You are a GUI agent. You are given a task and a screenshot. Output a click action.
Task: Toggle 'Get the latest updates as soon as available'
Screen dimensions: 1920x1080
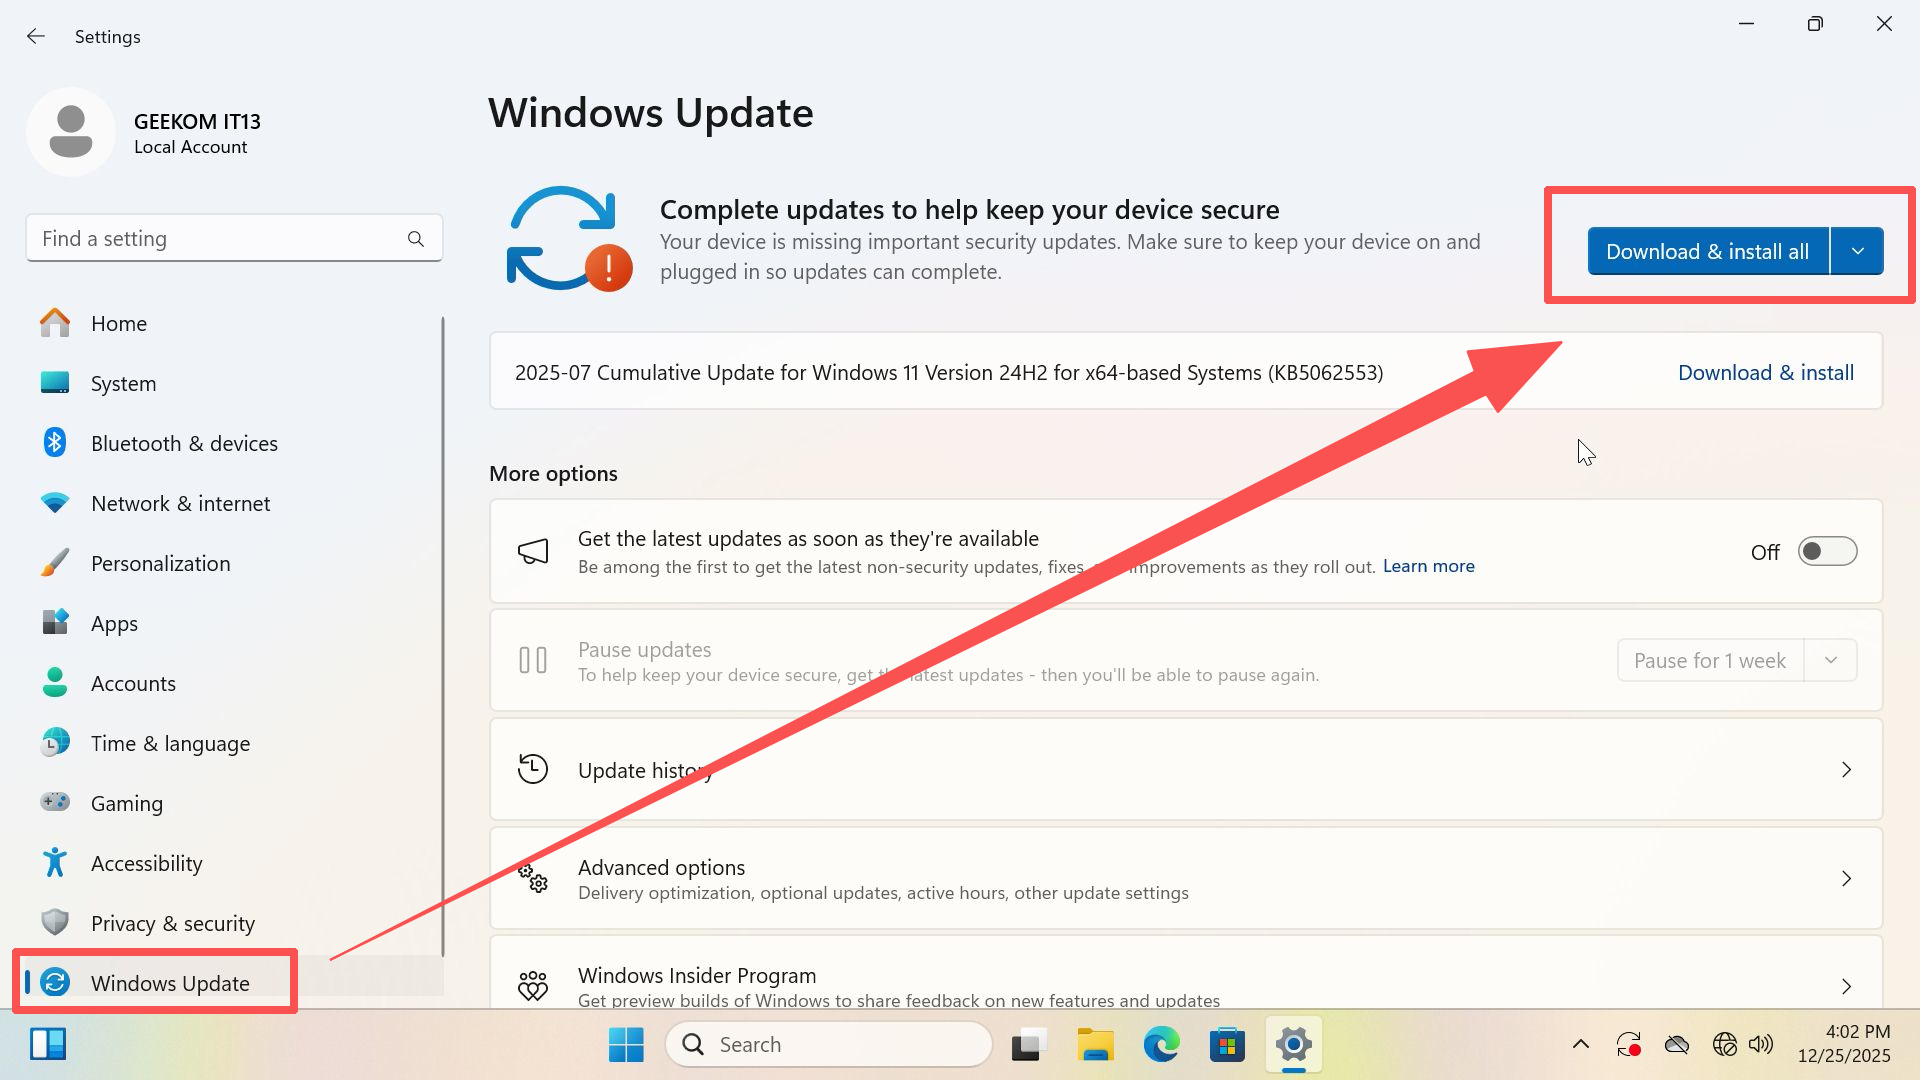(x=1827, y=551)
